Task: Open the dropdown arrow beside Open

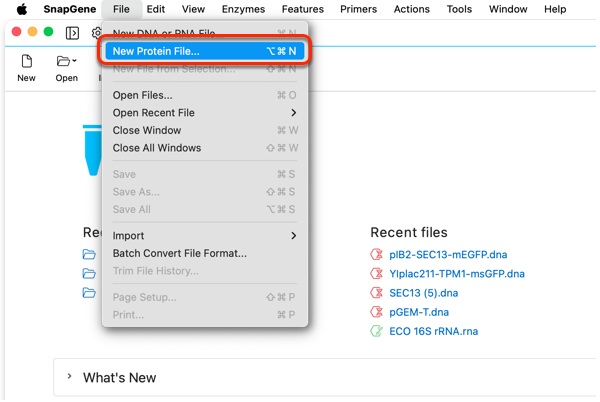Action: tap(74, 60)
